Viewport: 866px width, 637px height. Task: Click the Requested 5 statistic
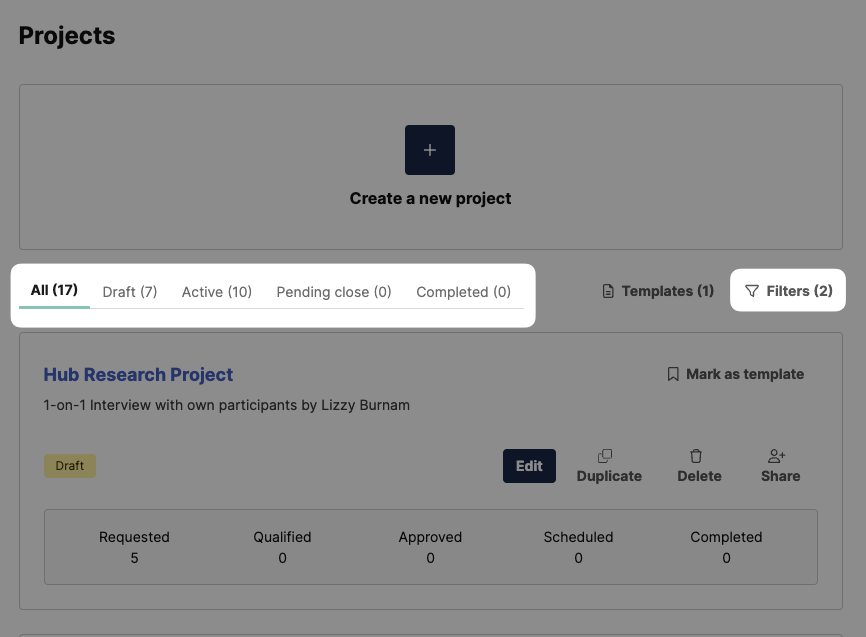click(134, 547)
